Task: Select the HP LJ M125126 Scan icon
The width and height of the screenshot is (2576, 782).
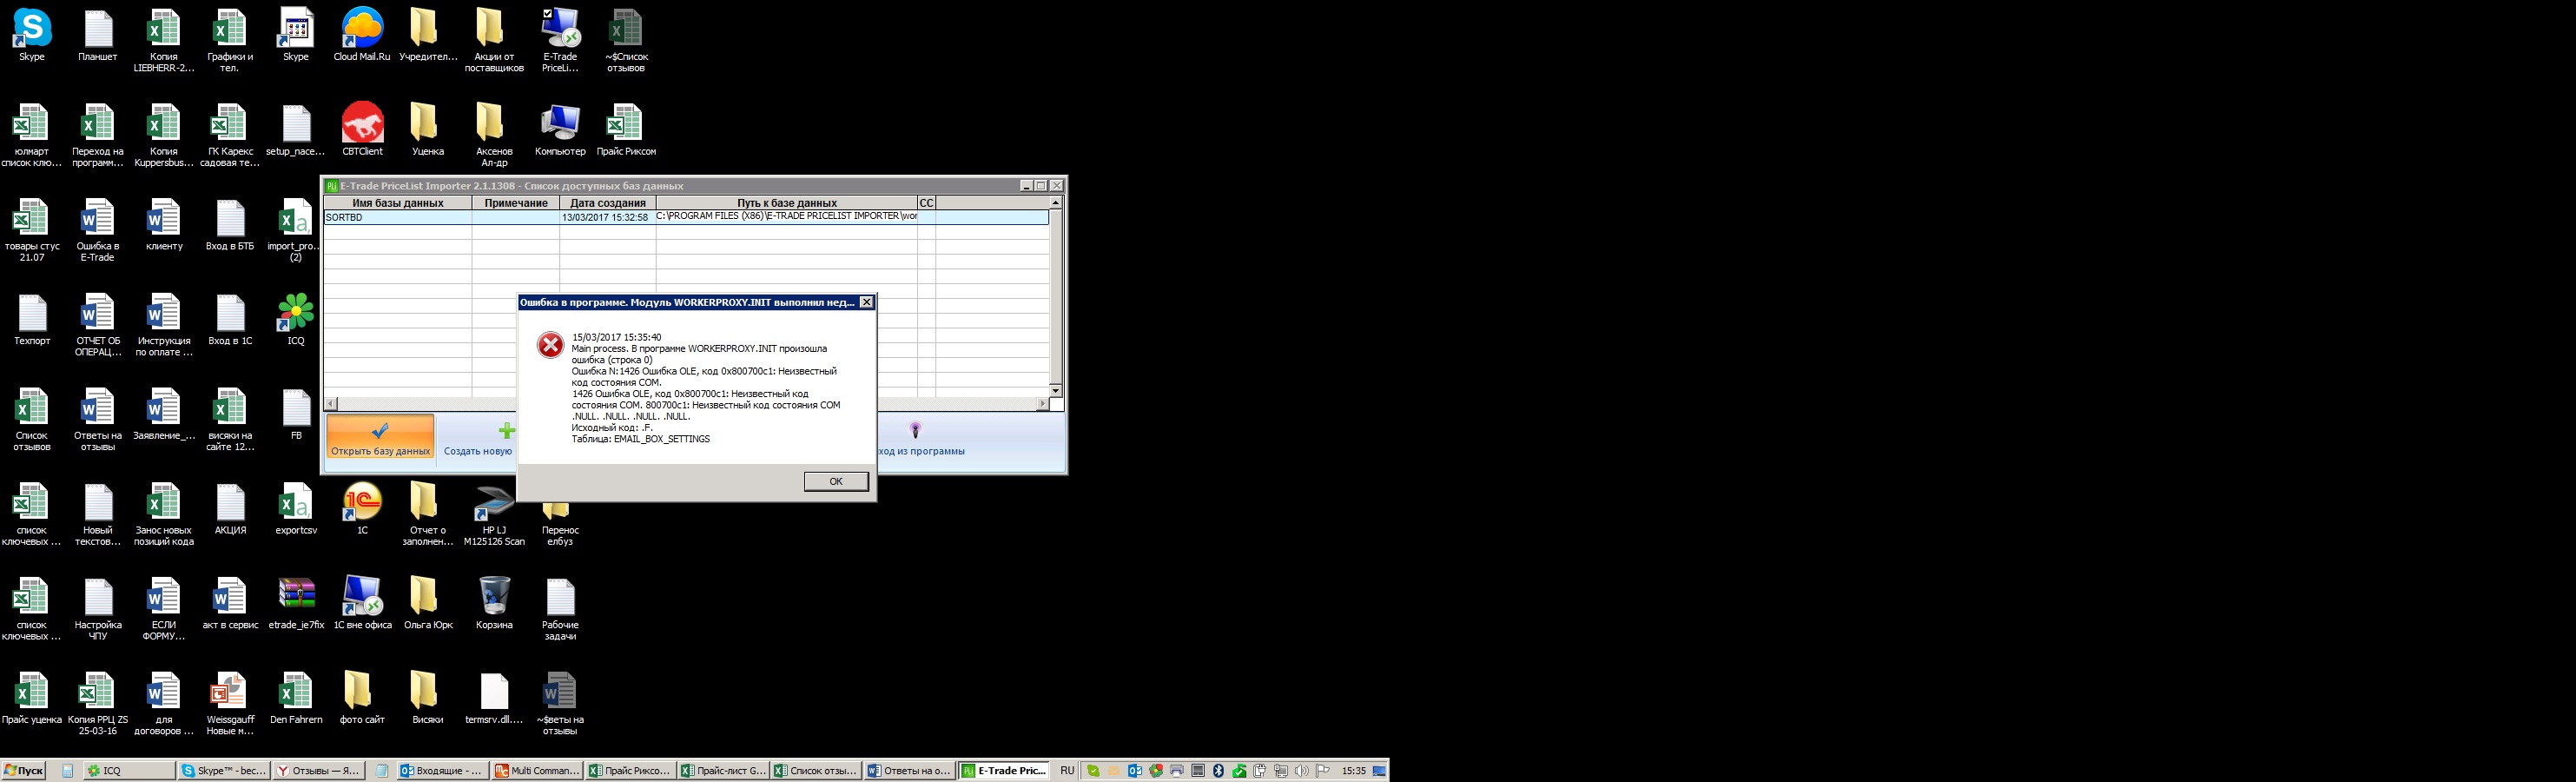Action: tap(494, 515)
